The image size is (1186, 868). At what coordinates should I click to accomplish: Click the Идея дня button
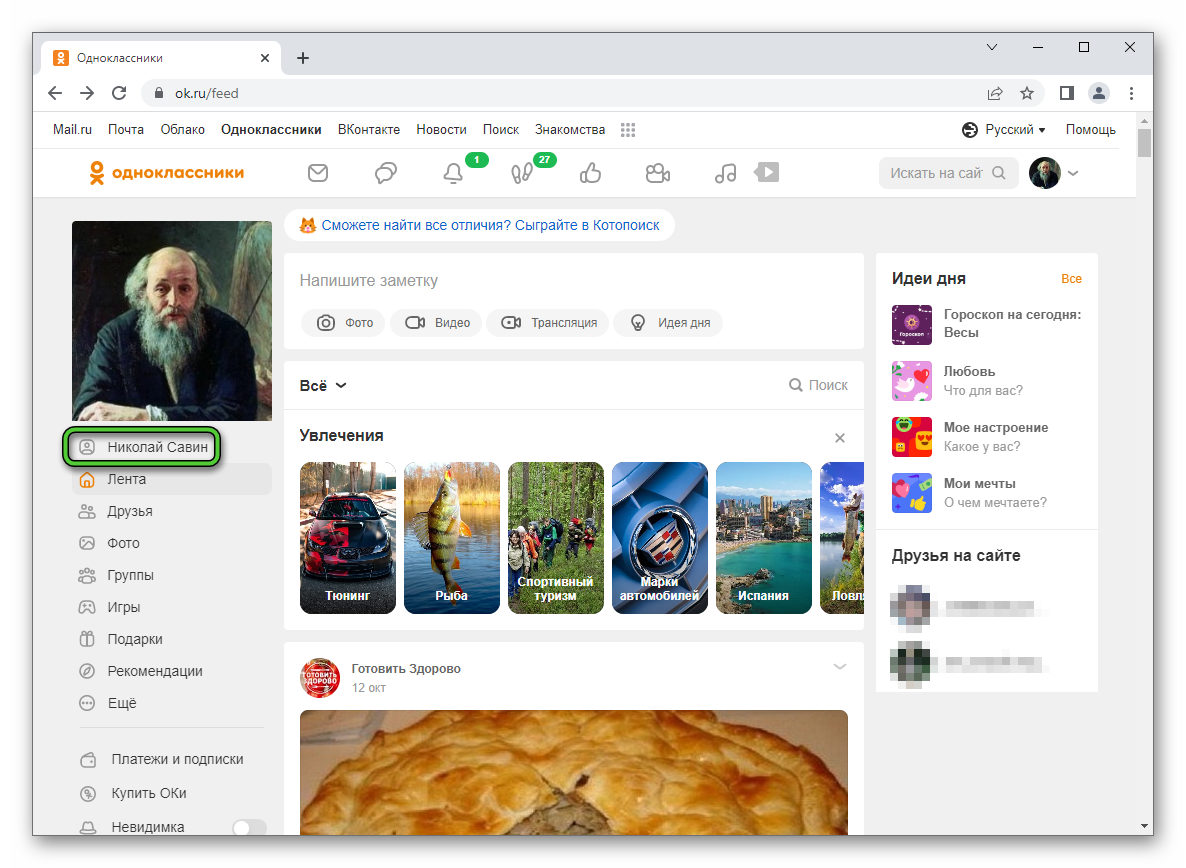[x=668, y=323]
